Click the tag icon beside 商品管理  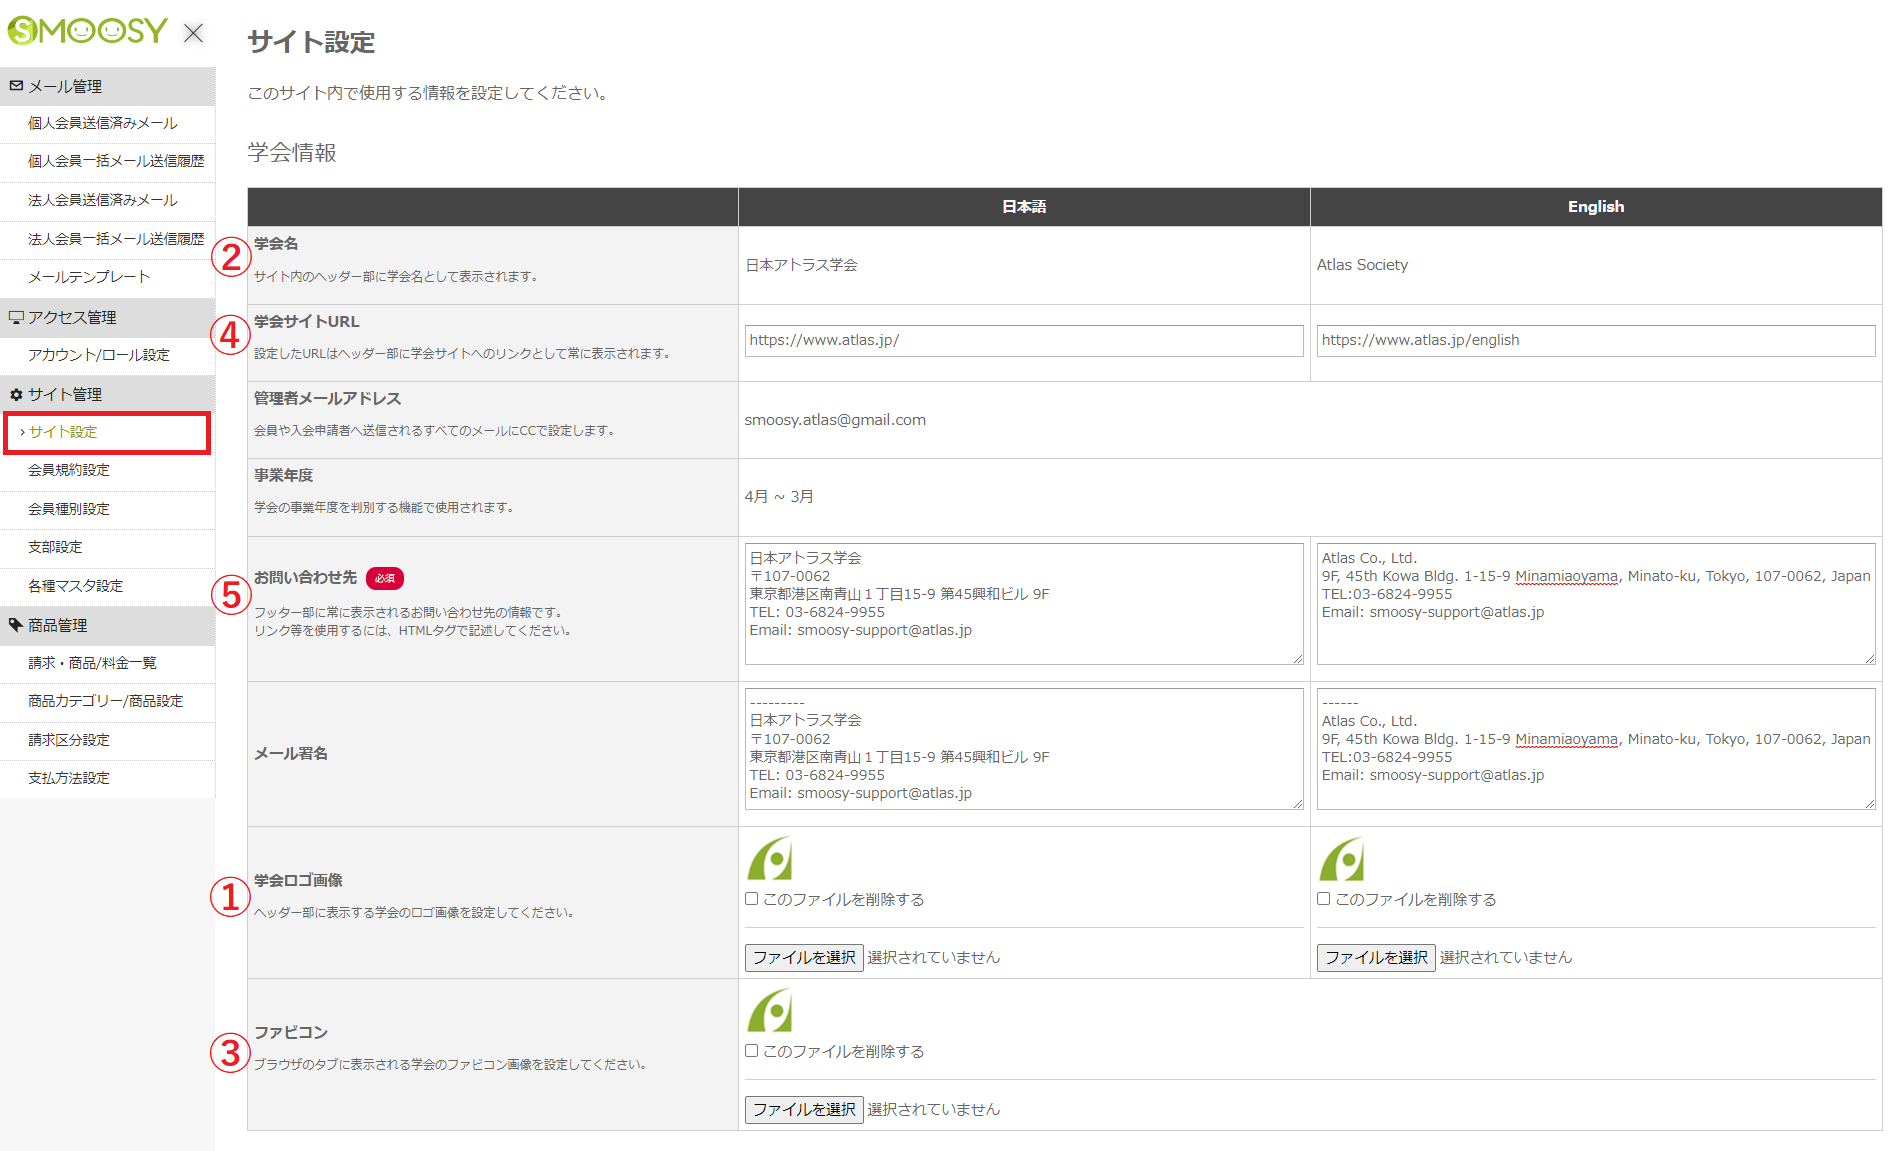point(16,625)
